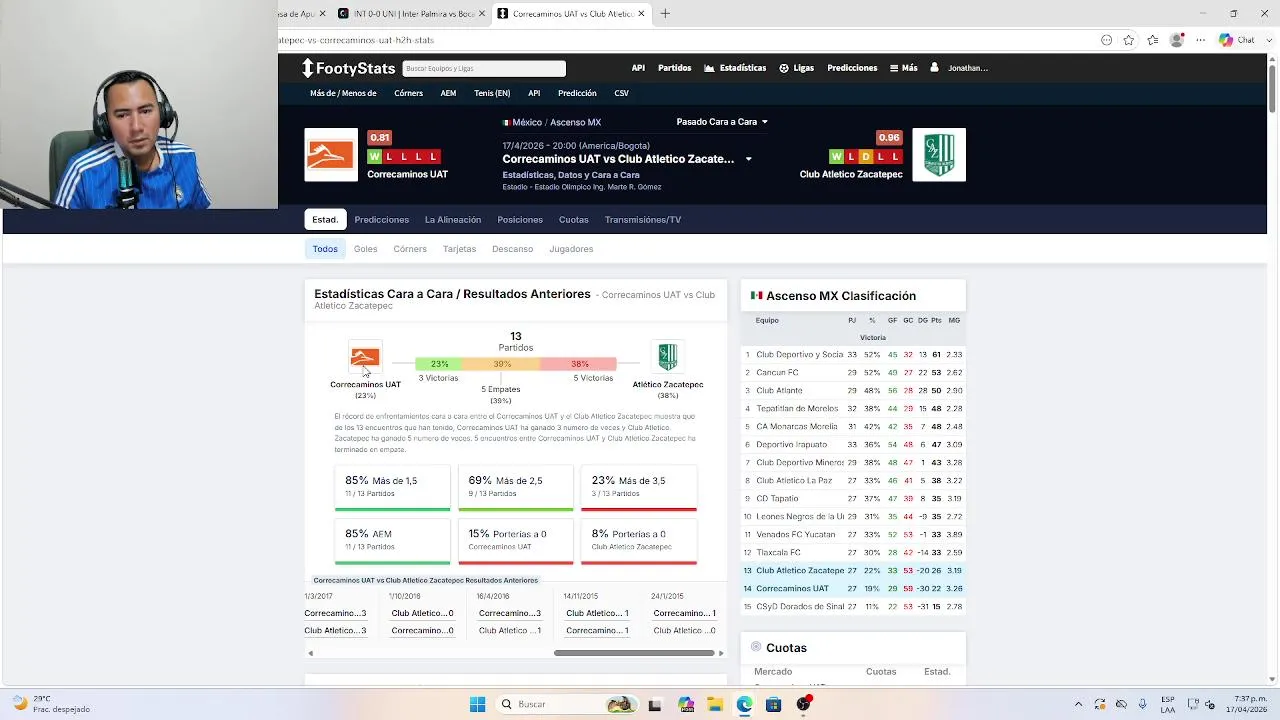Expand the Pasado Cara a Cara dropdown
Viewport: 1280px width, 720px height.
[722, 122]
